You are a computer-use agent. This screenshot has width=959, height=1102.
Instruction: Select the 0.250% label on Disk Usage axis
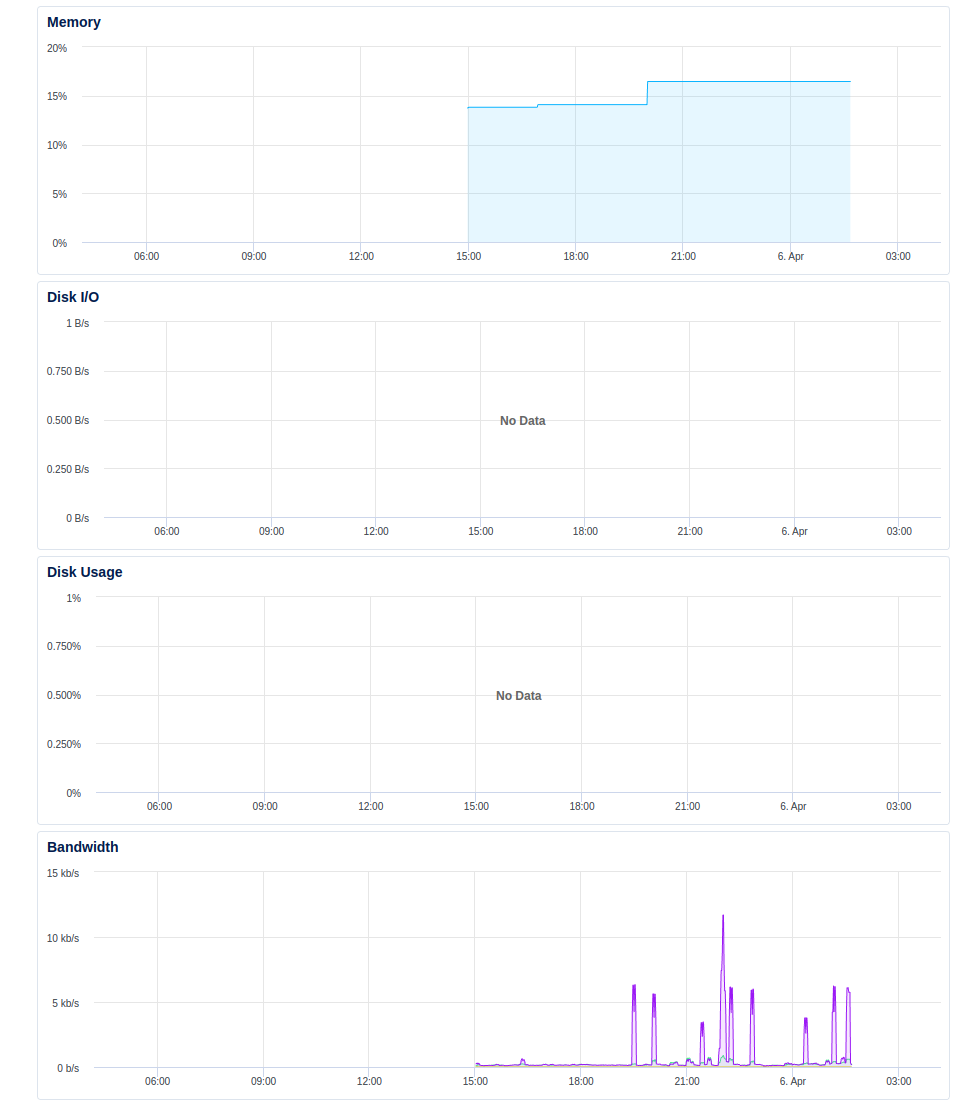point(64,744)
